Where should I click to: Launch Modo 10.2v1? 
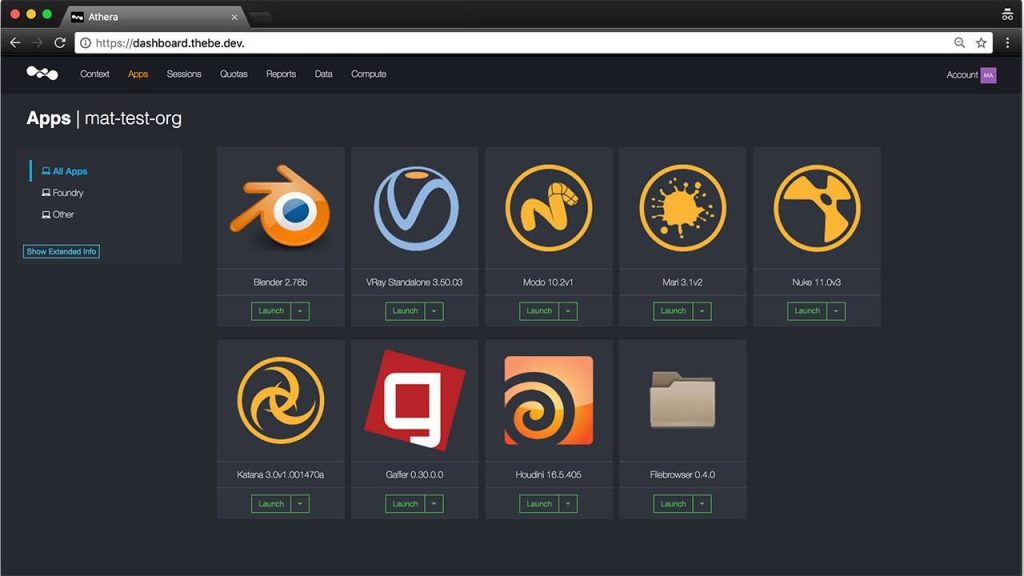(x=539, y=311)
